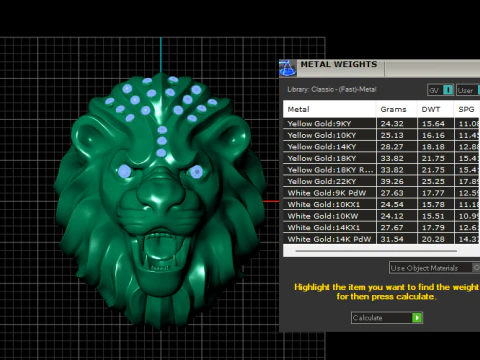Click the METAL WEIGHTS panel title
The height and width of the screenshot is (360, 480).
[339, 64]
